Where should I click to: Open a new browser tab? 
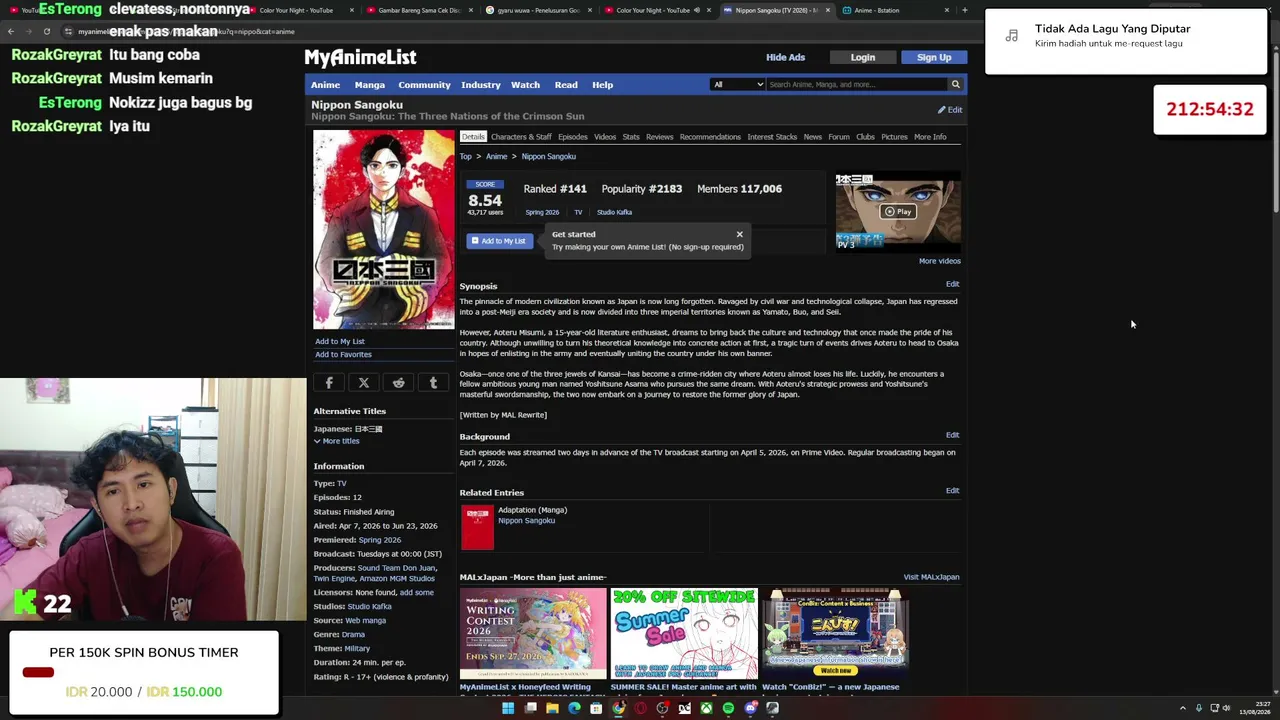pos(964,10)
